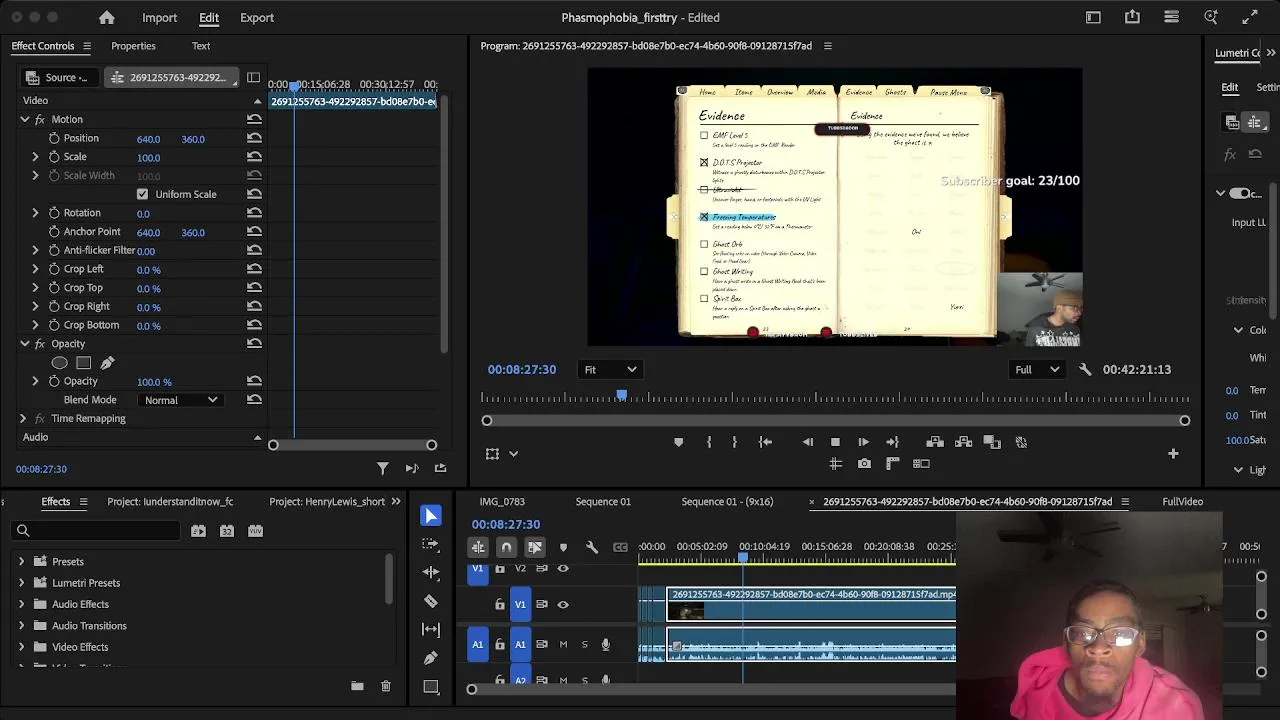Expand the Rotation property
Viewport: 1280px width, 720px height.
click(35, 213)
